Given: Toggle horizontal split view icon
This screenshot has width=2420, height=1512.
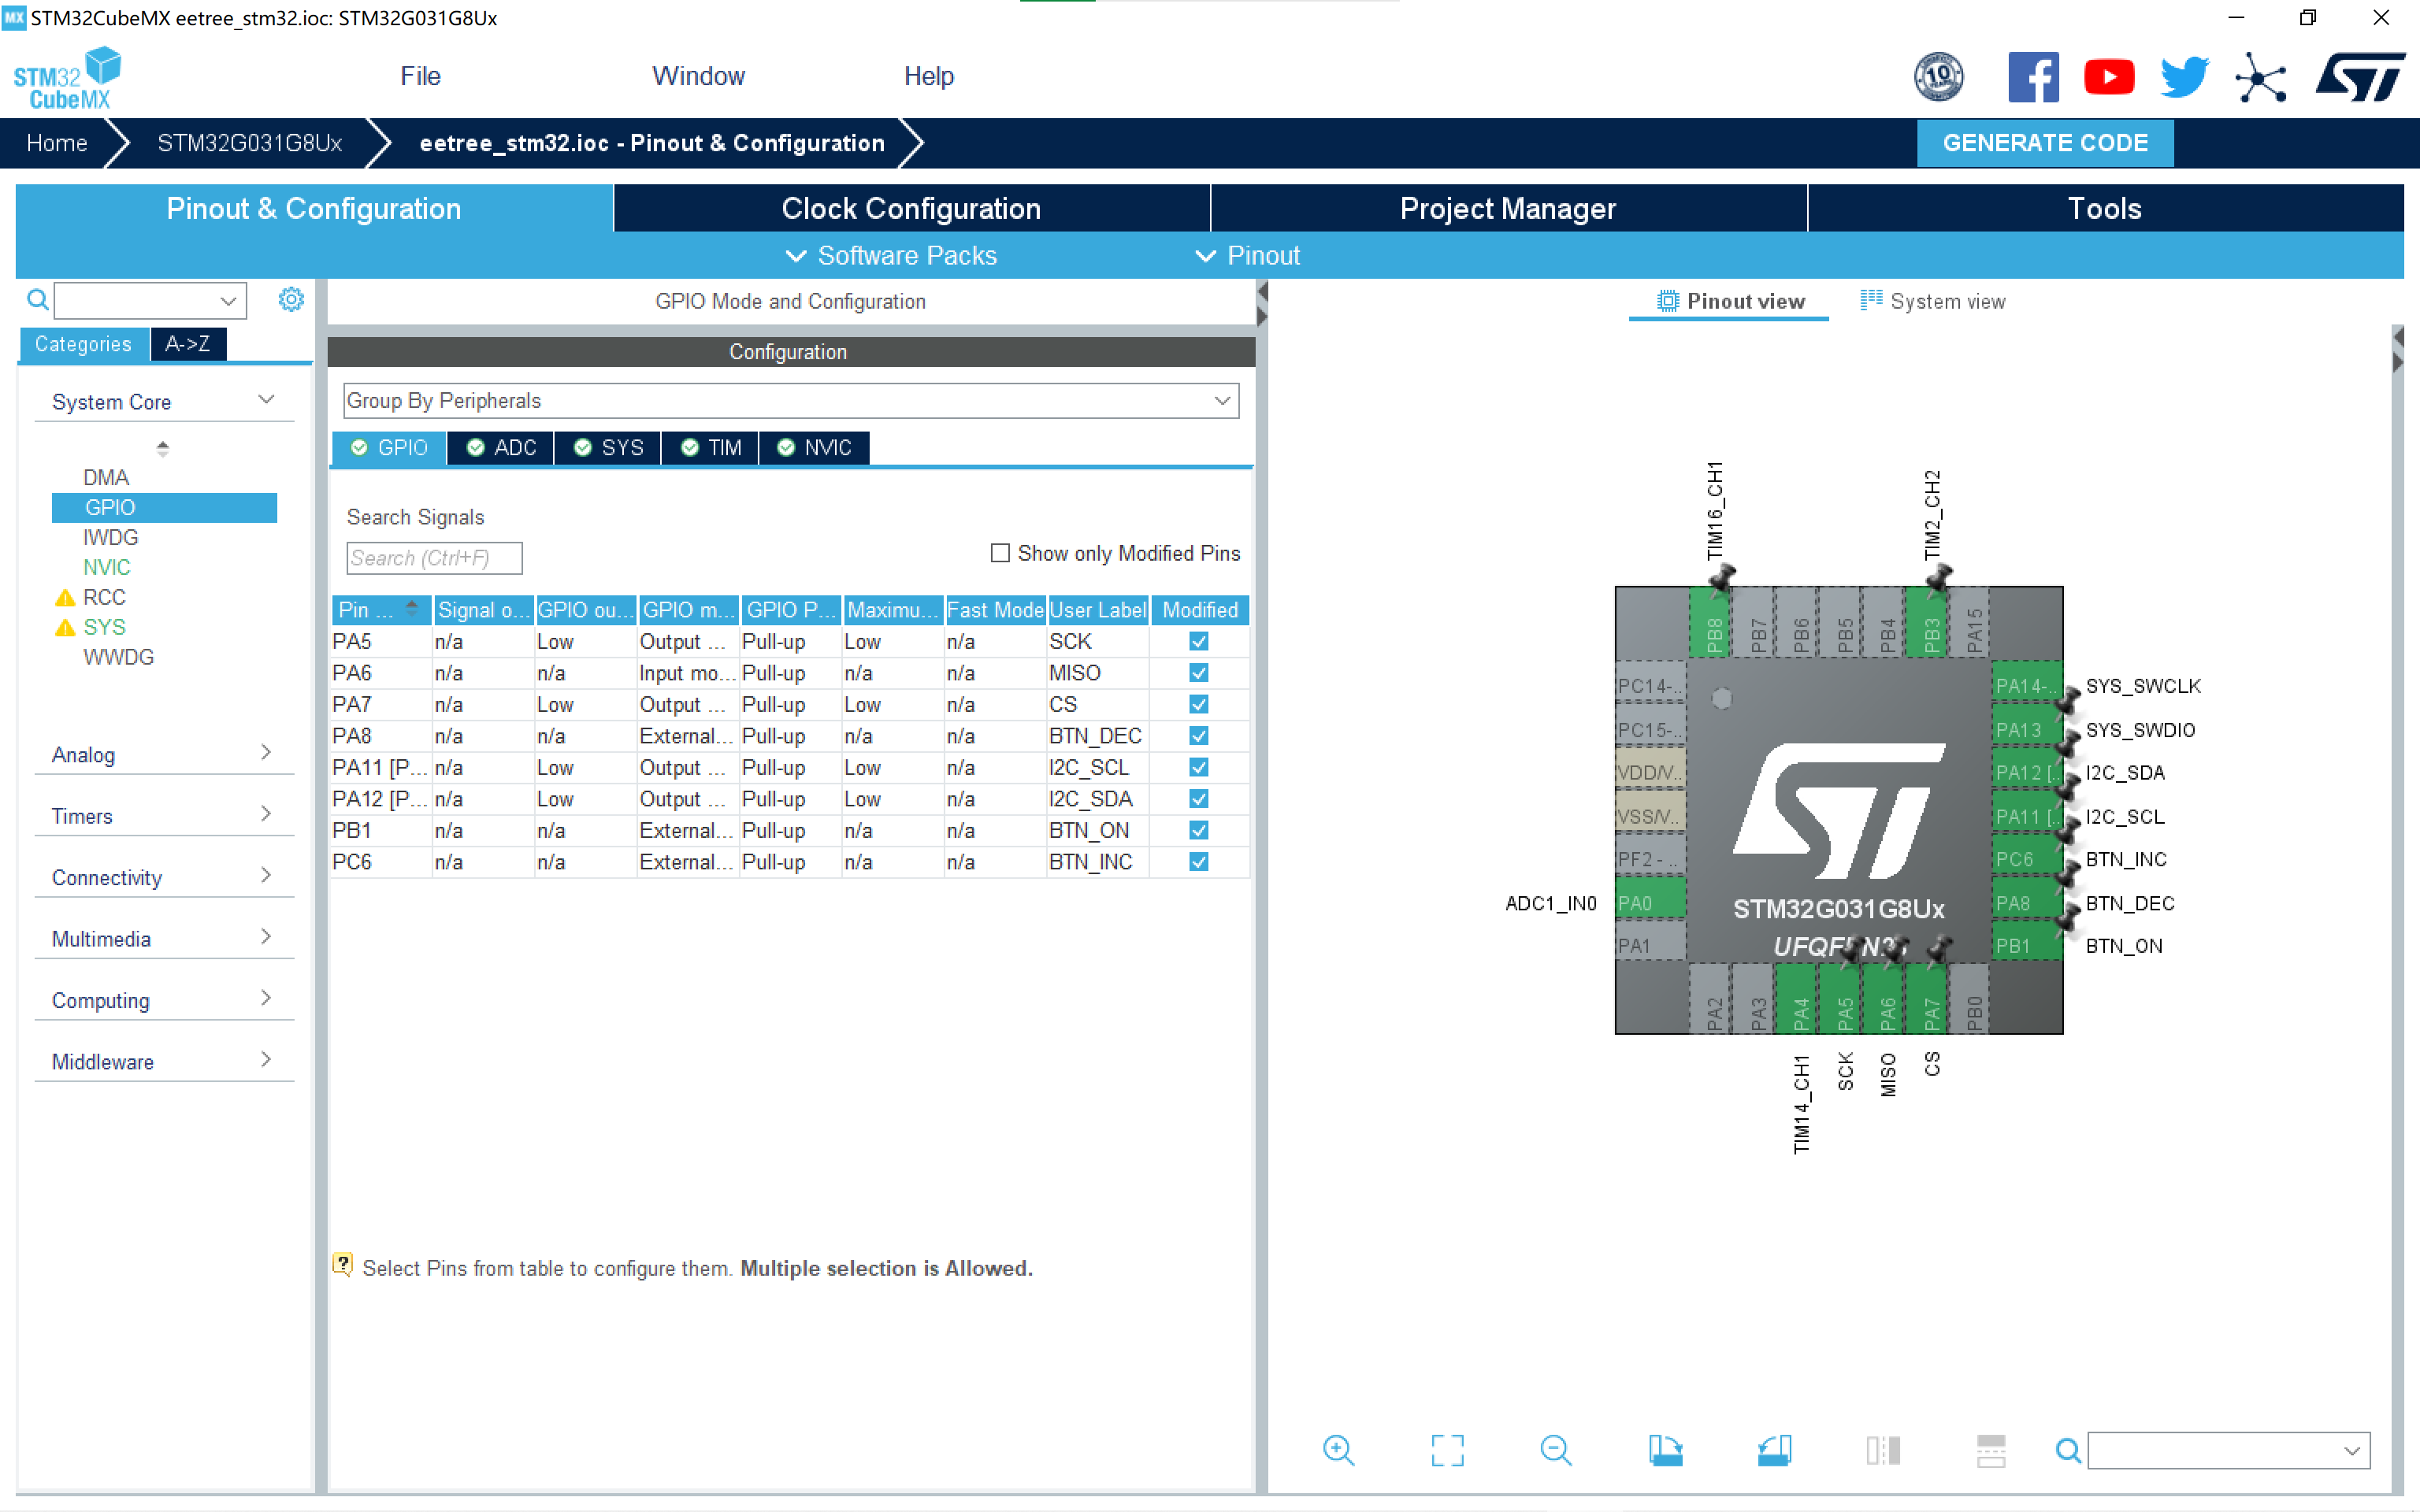Looking at the screenshot, I should (x=1991, y=1450).
